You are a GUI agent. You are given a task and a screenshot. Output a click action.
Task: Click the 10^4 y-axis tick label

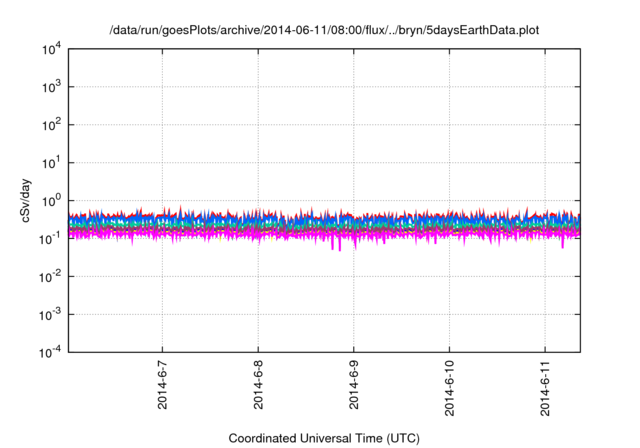point(48,50)
